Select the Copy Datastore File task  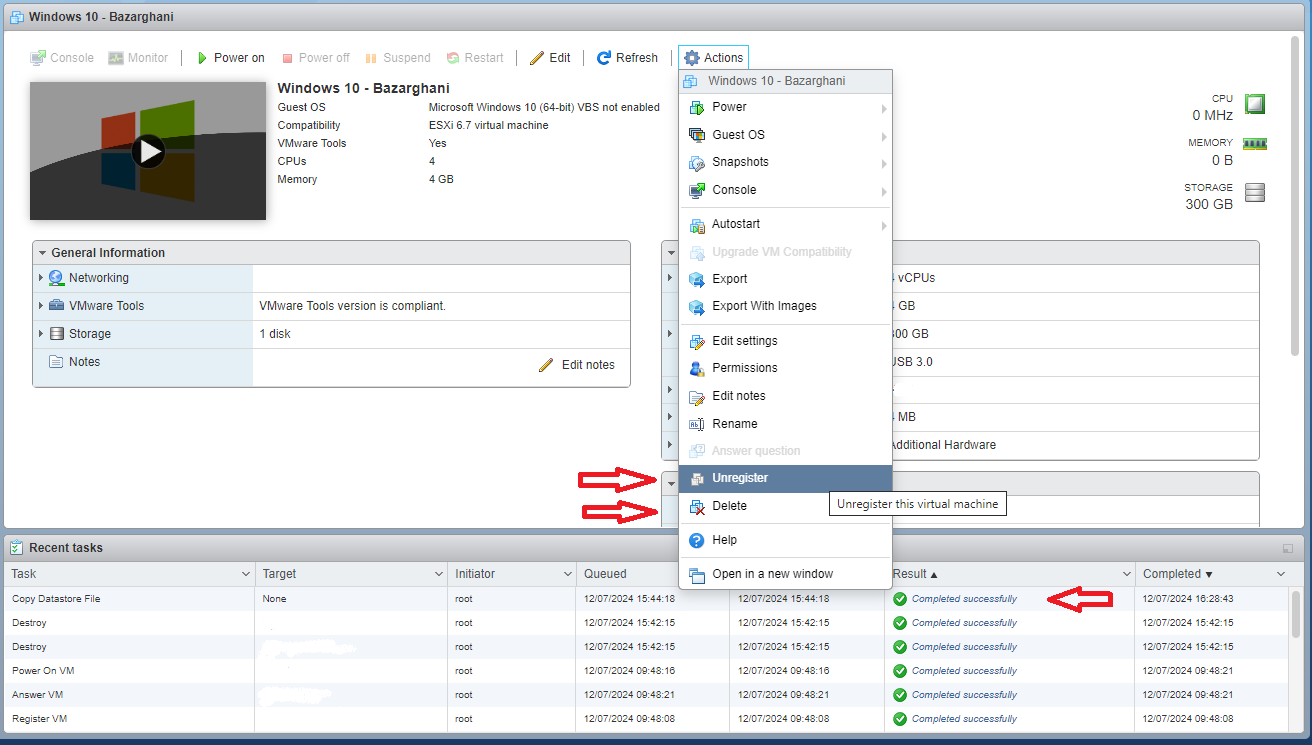(x=645, y=599)
